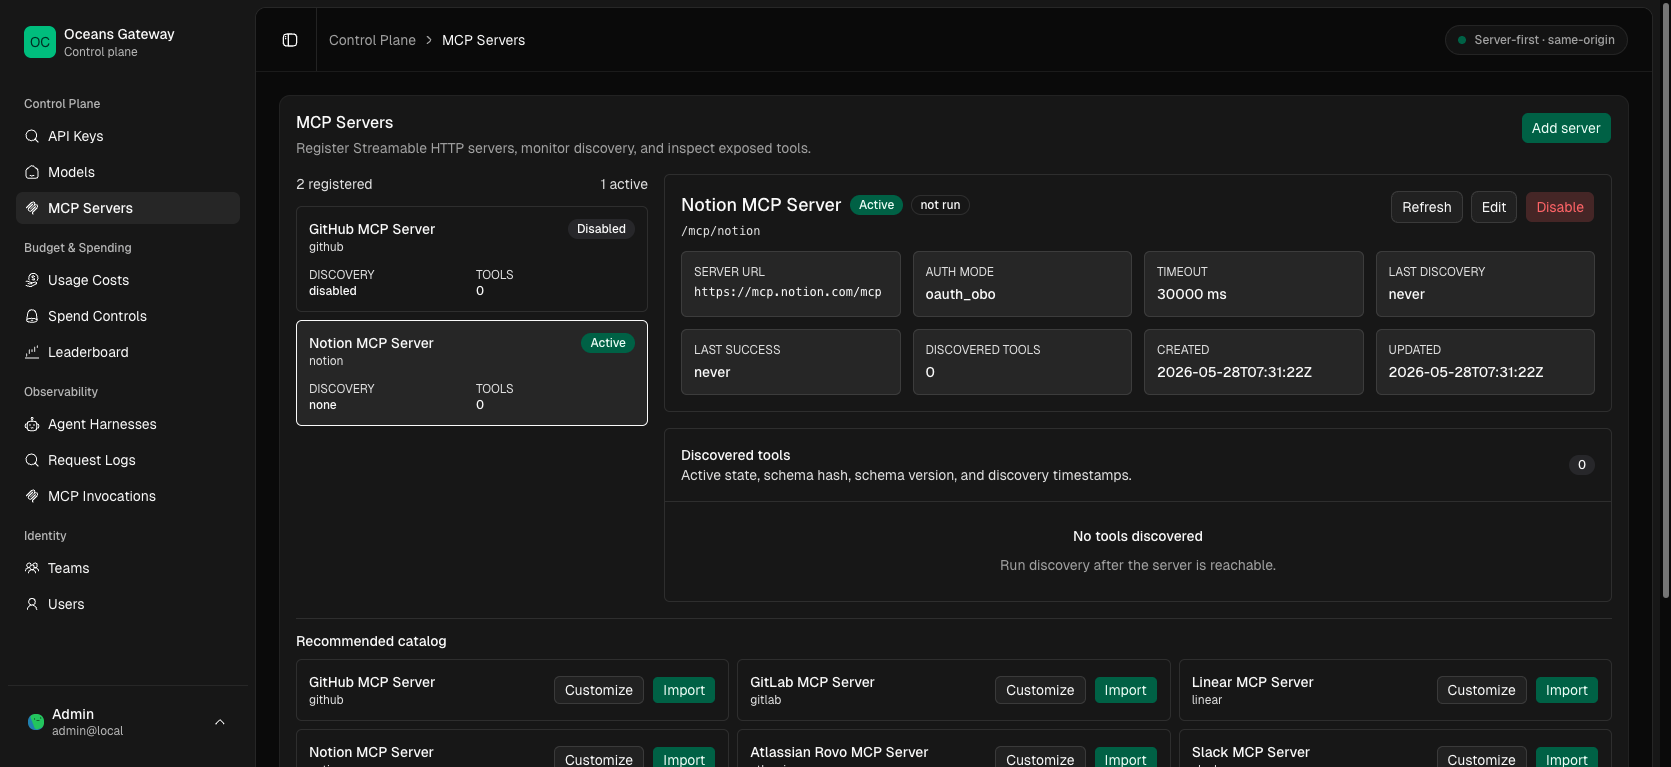Viewport: 1671px width, 767px height.
Task: Navigate to Leaderboard
Action: click(x=128, y=352)
